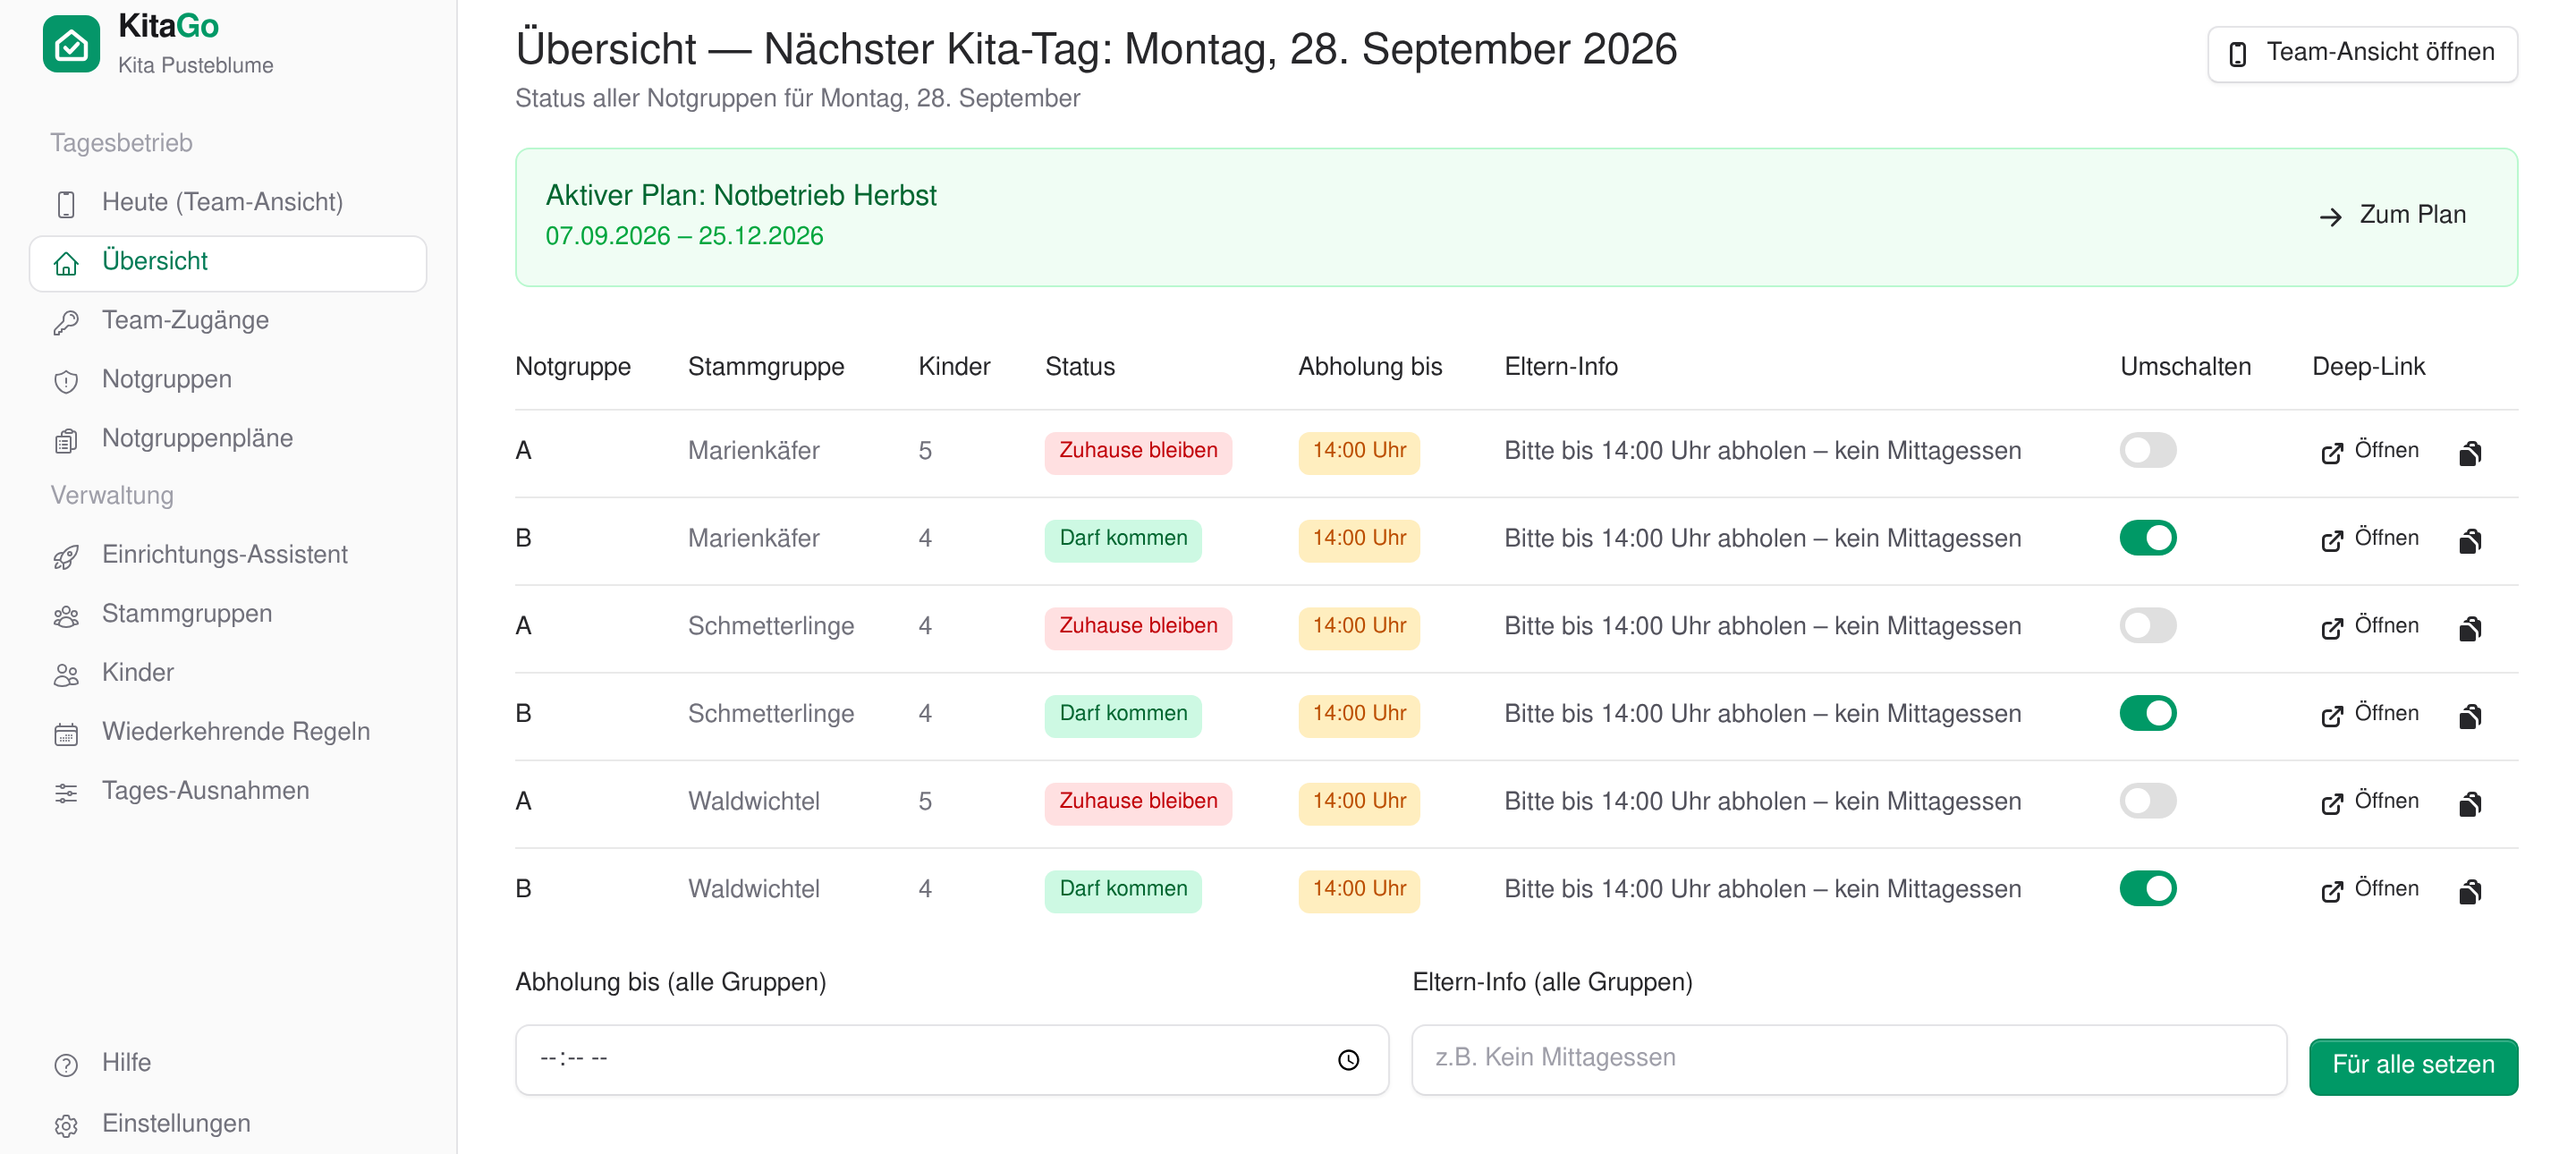Open Stammgruppen management

click(x=228, y=614)
